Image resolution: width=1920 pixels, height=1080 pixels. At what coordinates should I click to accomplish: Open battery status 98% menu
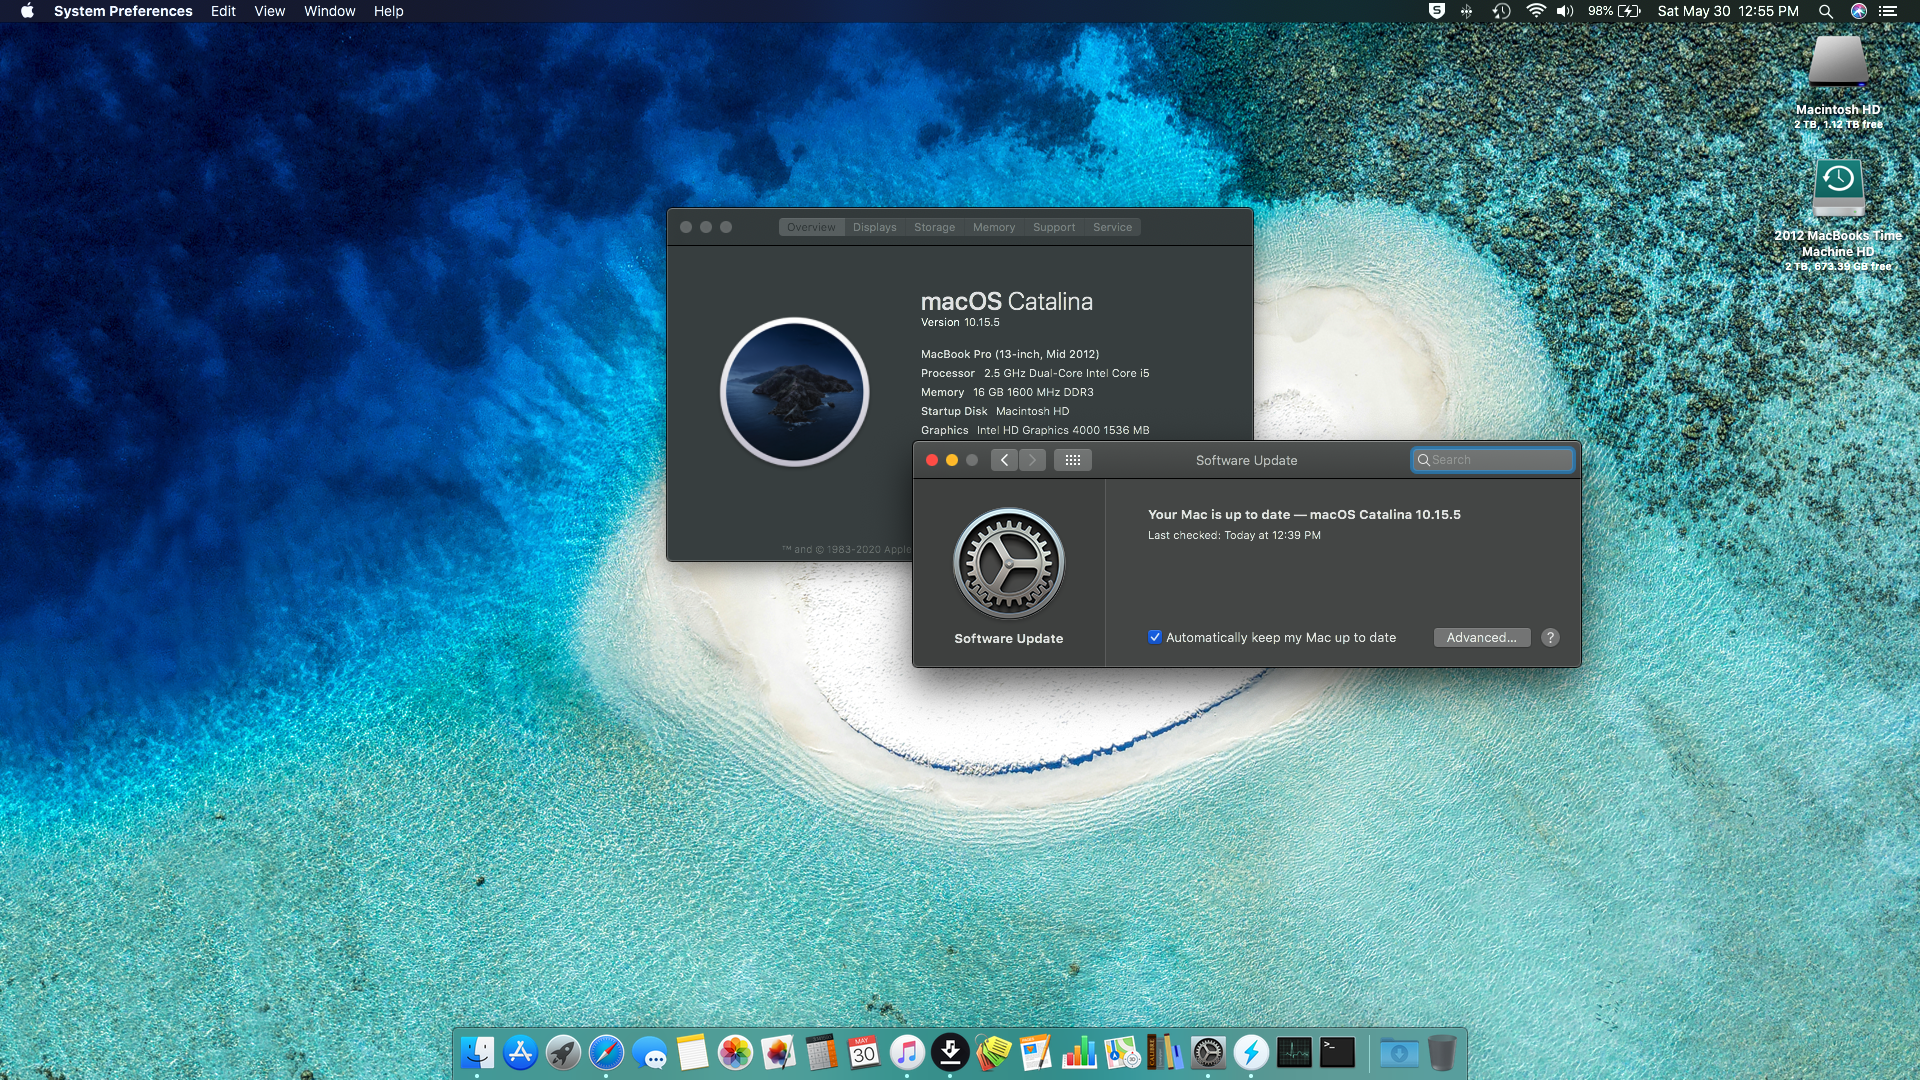[1614, 11]
